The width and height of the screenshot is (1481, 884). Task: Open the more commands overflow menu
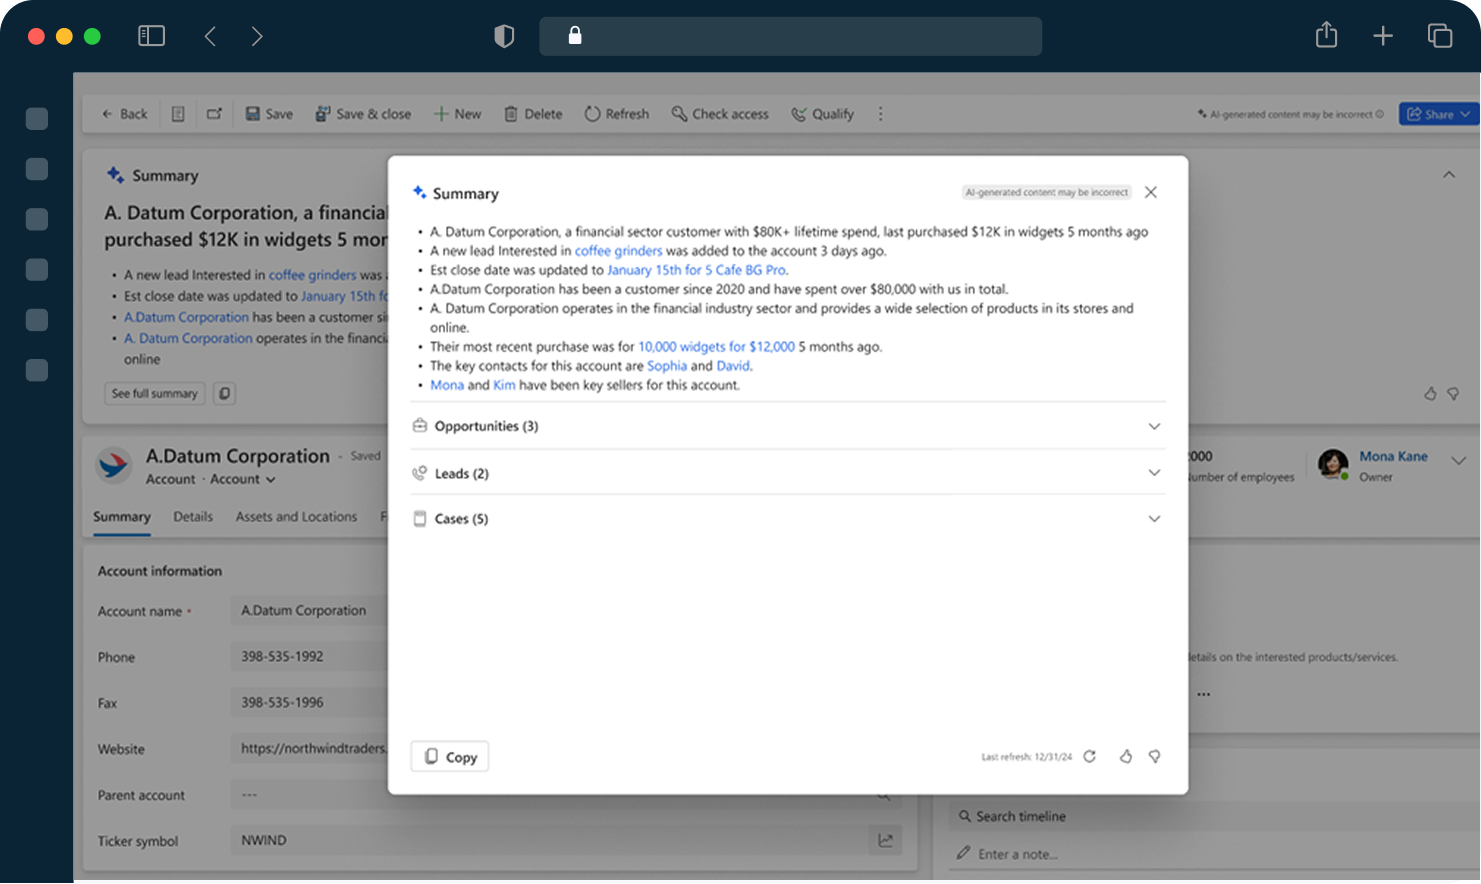[x=880, y=114]
